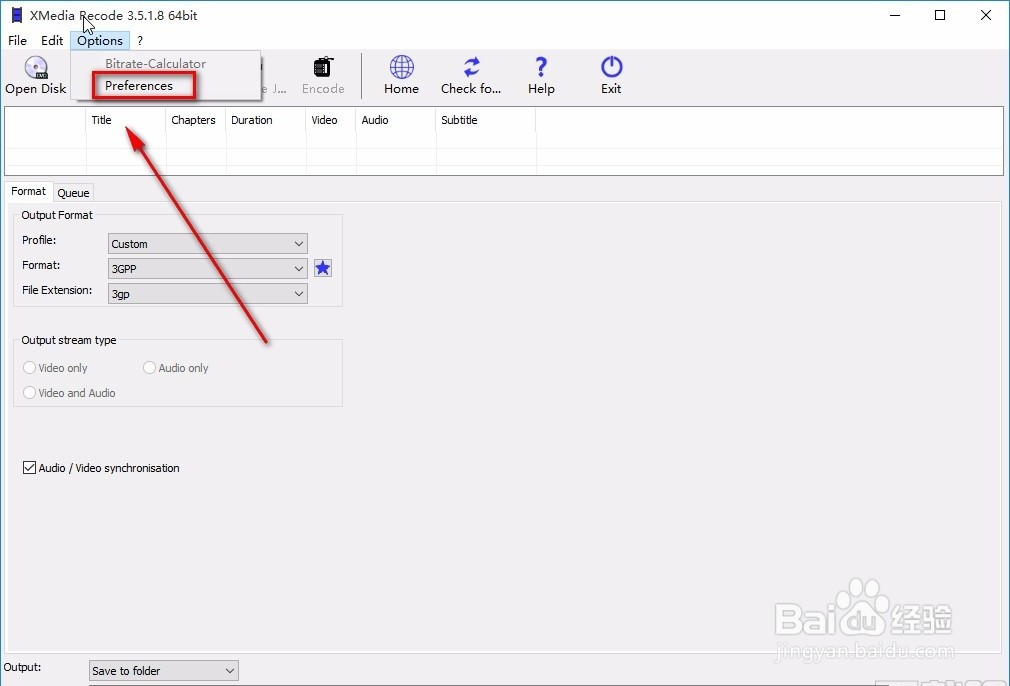
Task: Close the Options menu
Action: point(100,41)
